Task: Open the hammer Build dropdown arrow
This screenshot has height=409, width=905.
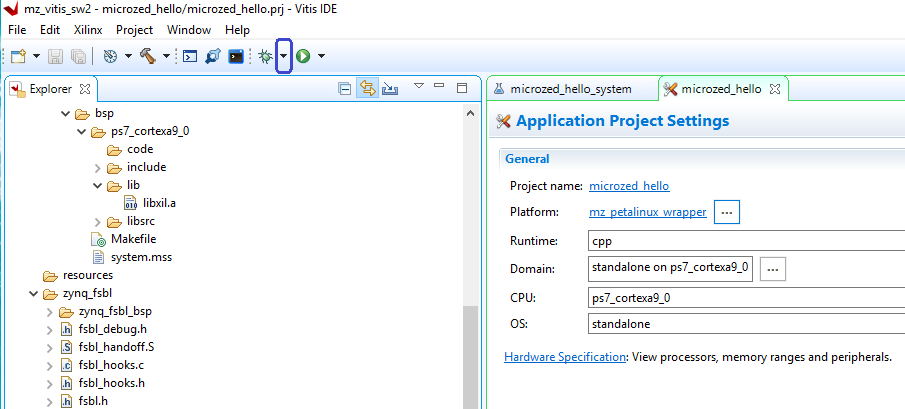Action: tap(166, 56)
